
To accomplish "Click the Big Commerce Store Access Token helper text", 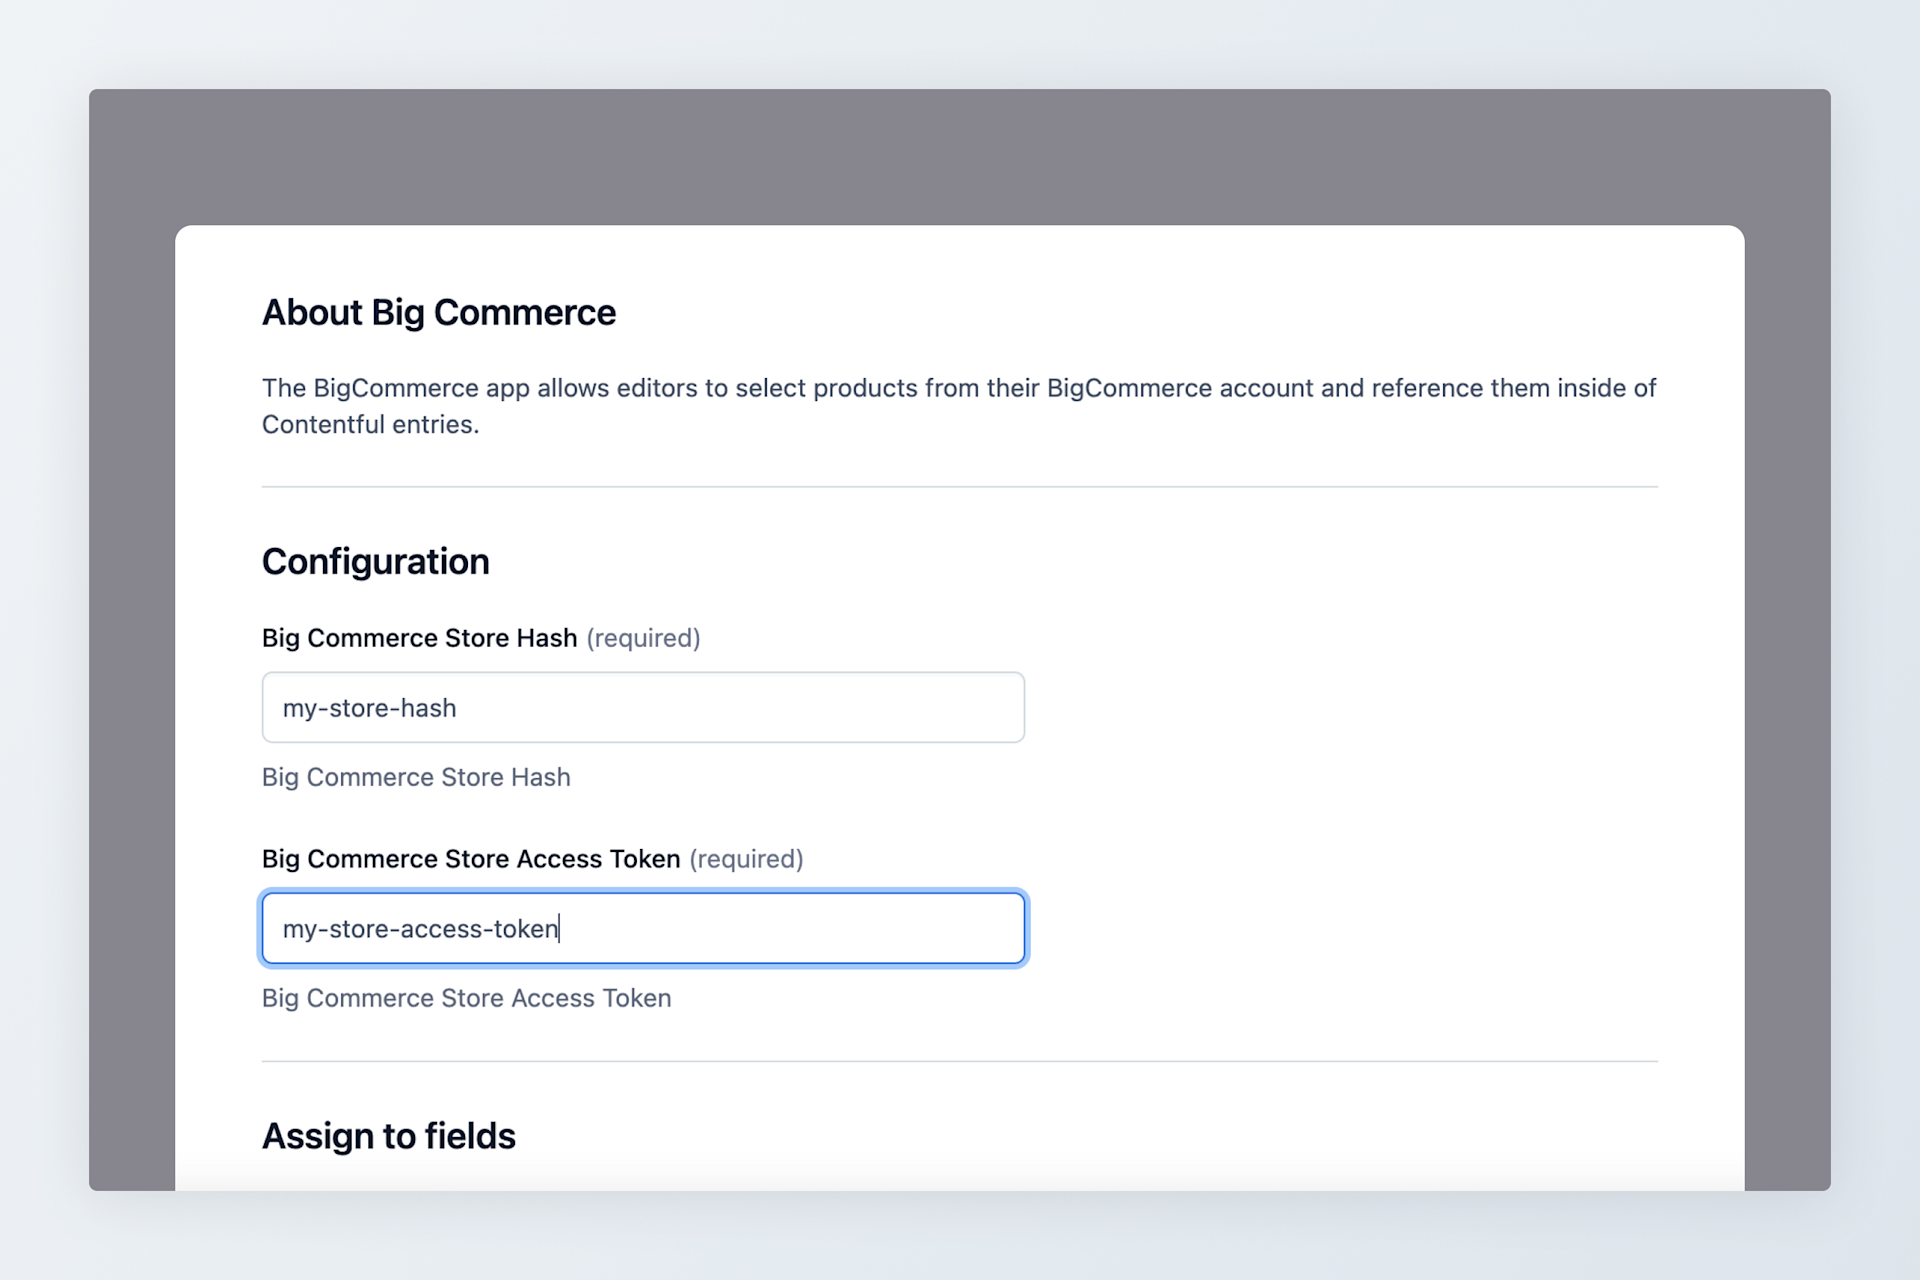I will [466, 998].
